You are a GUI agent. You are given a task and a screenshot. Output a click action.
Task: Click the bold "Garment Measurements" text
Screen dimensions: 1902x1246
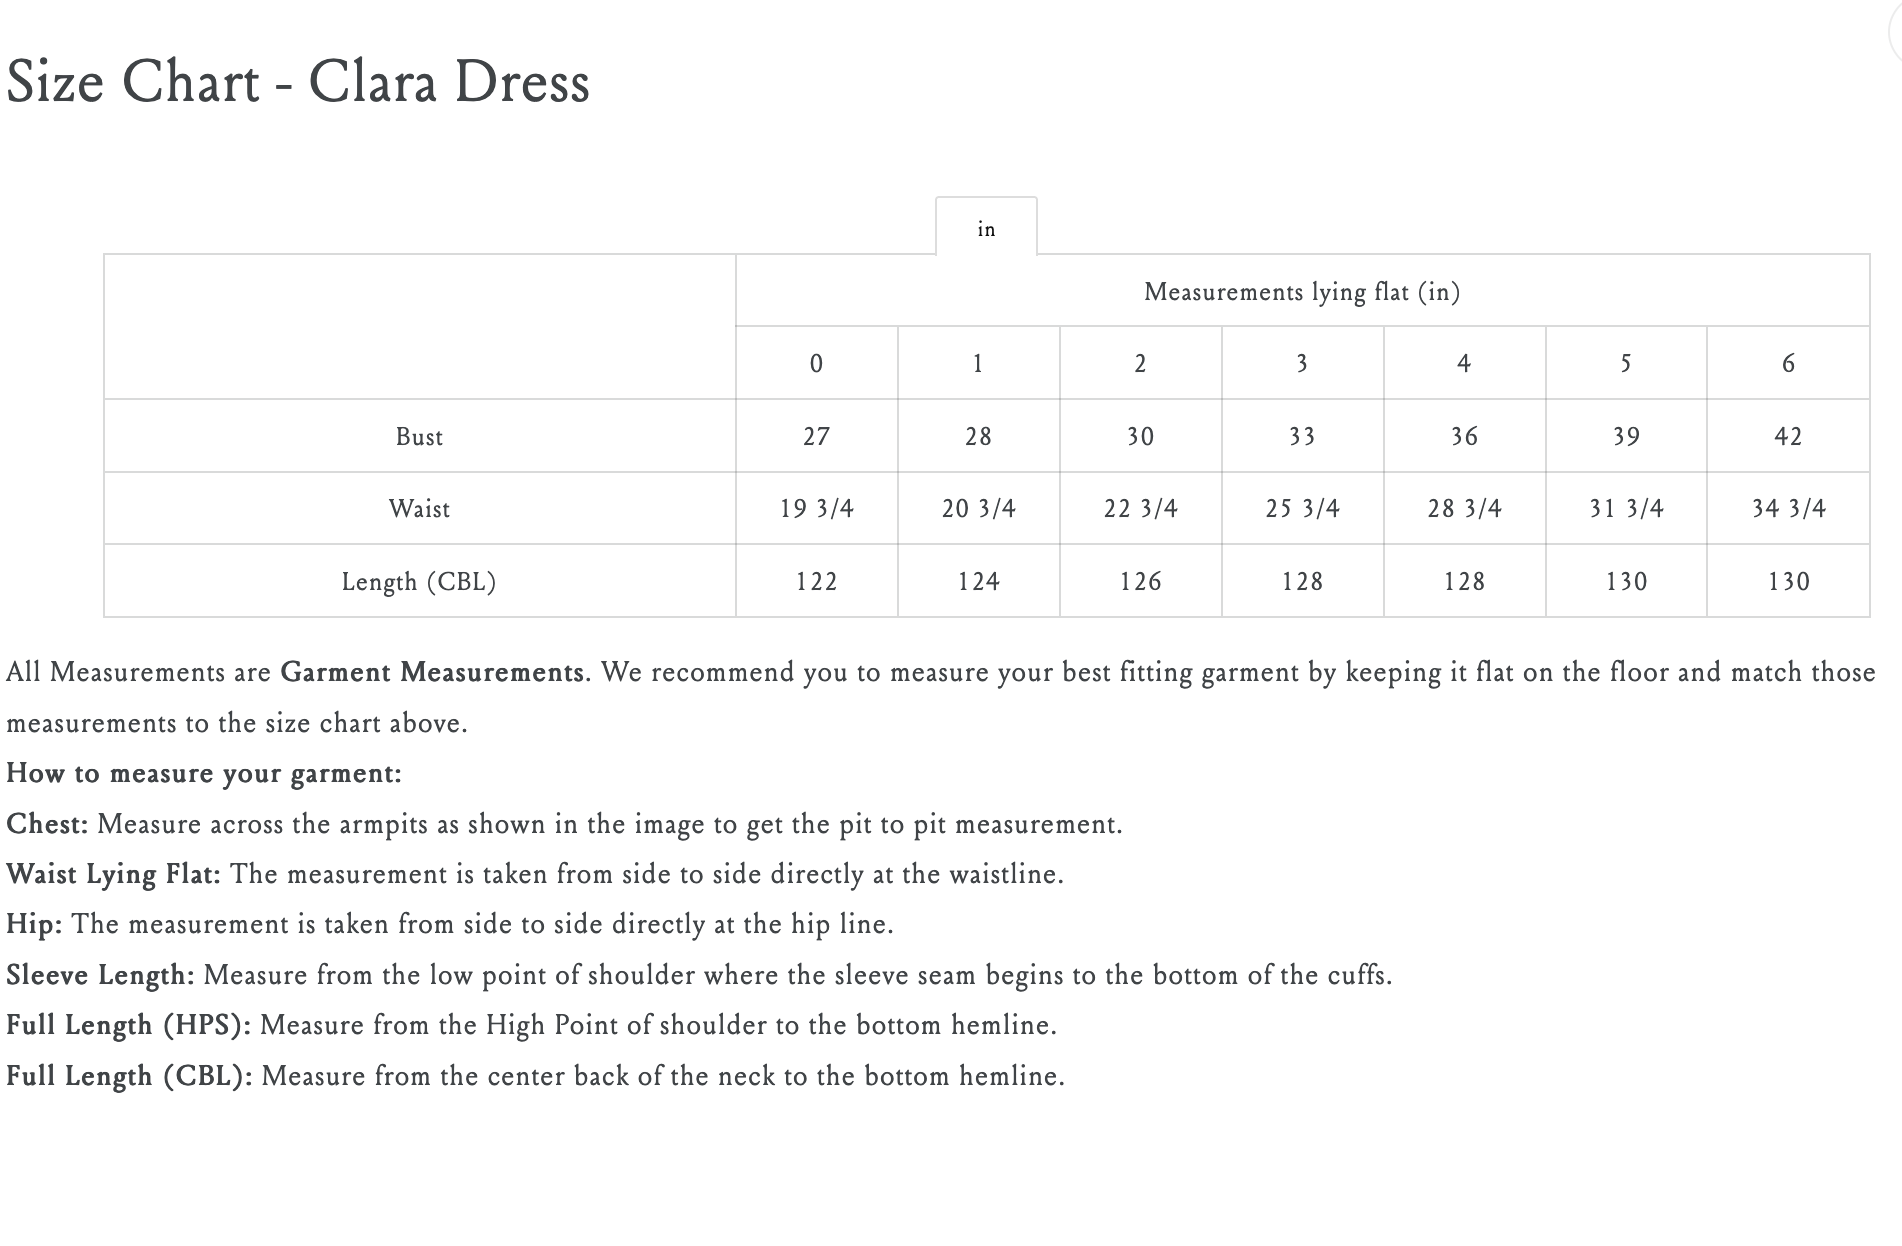(x=432, y=672)
